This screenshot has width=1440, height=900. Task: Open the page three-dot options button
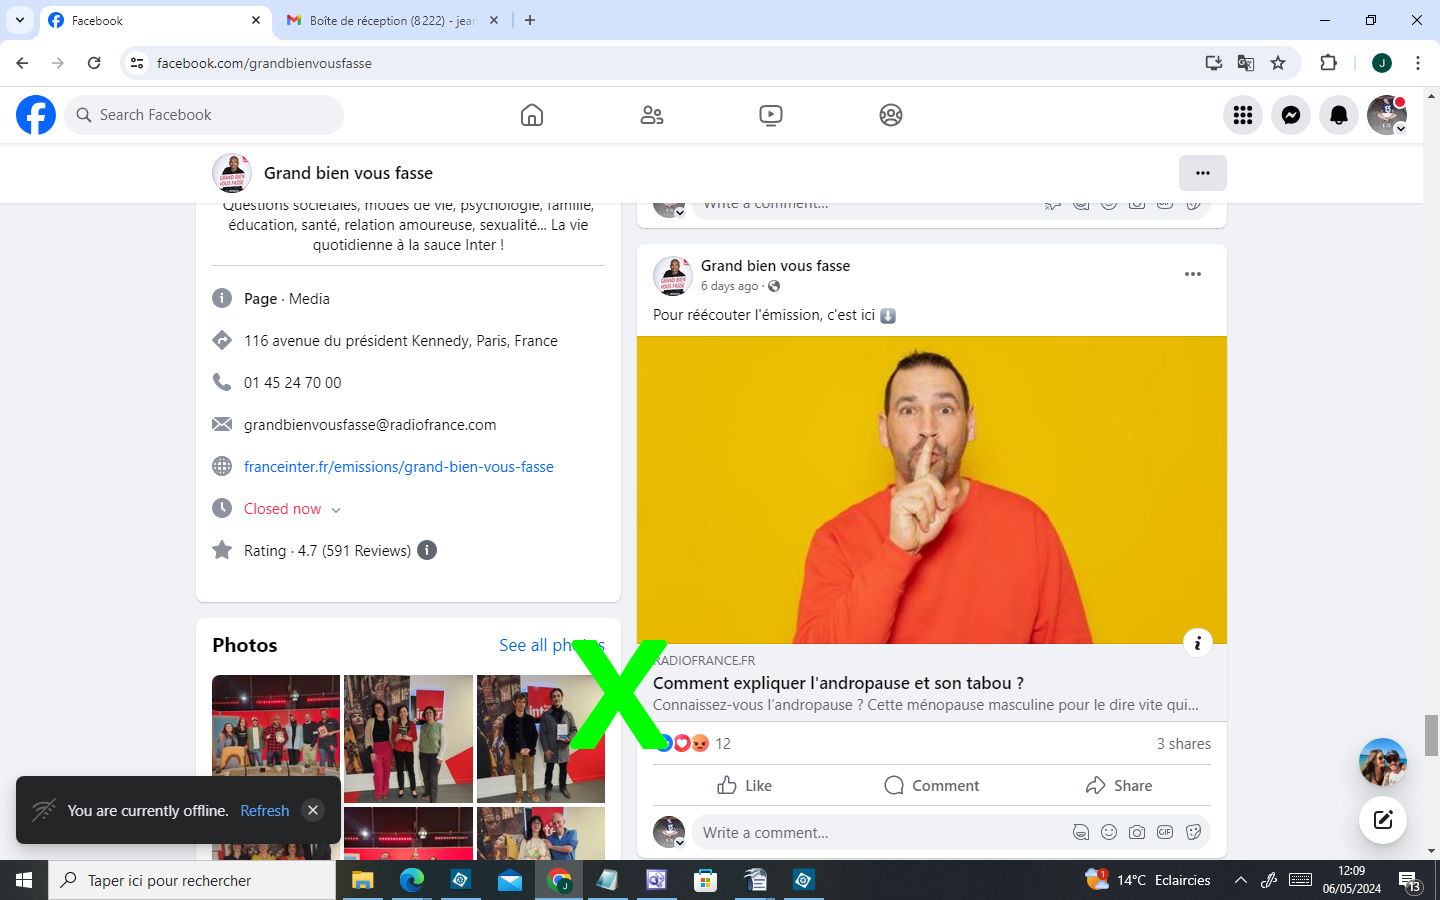pyautogui.click(x=1202, y=173)
